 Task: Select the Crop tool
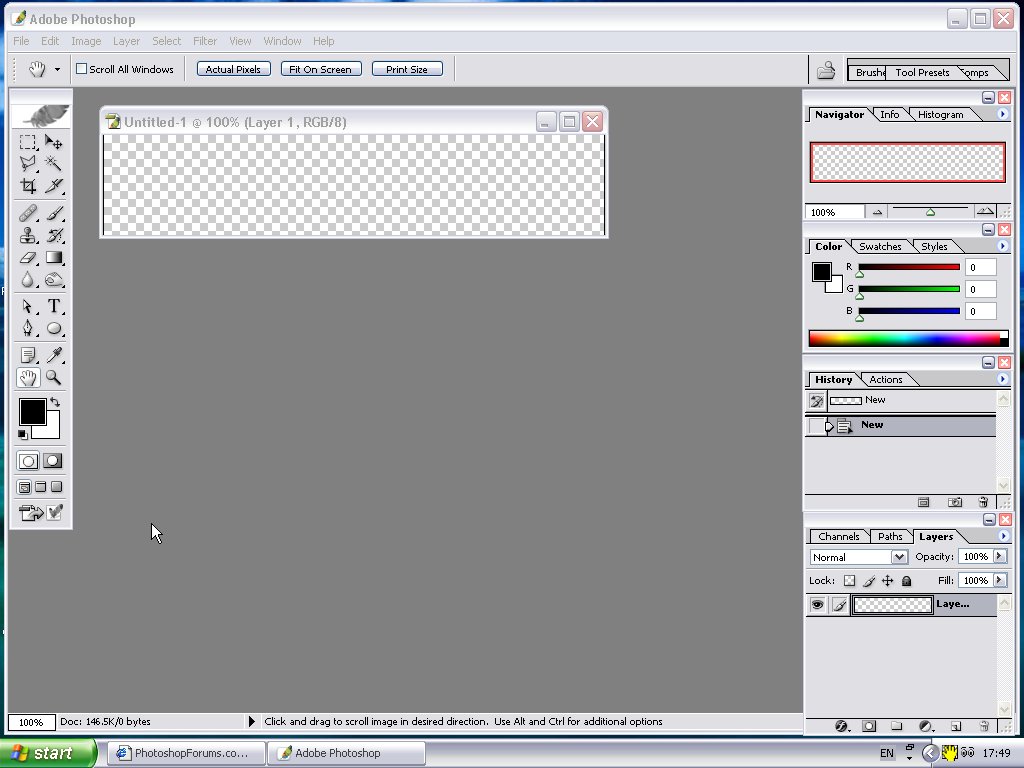click(x=28, y=186)
